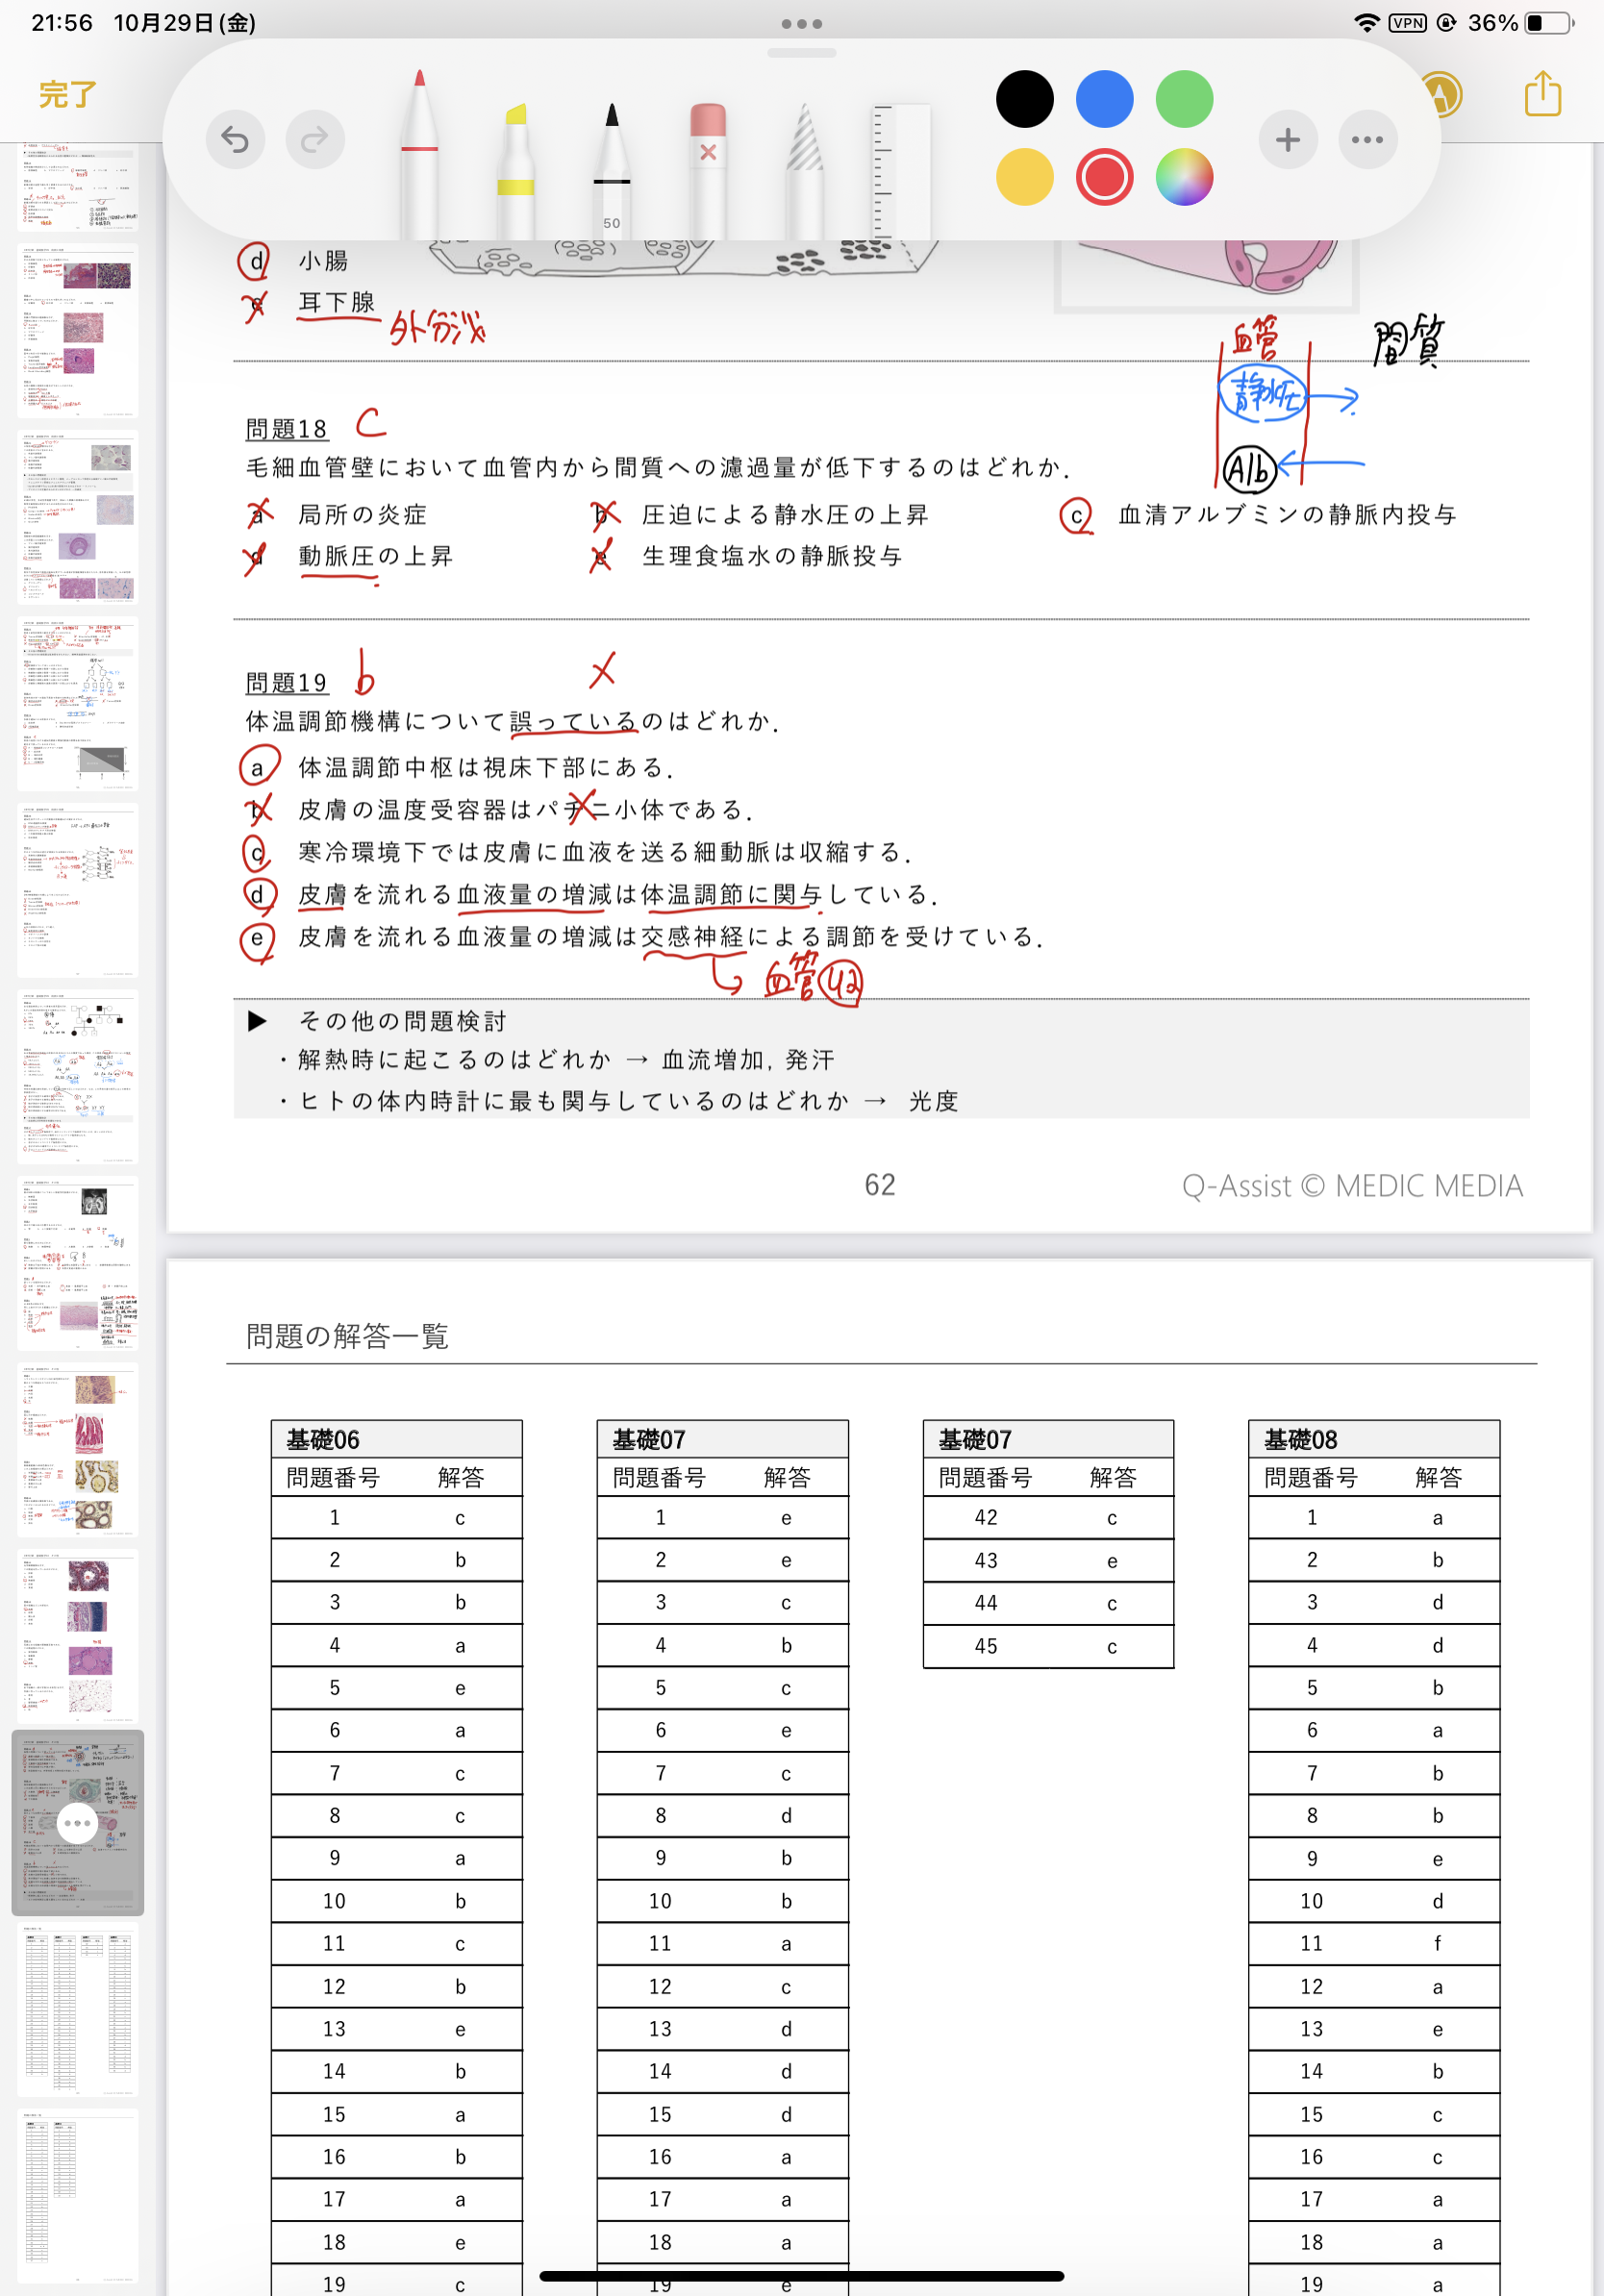Open the four-column answer table page thumbnail
The width and height of the screenshot is (1604, 2296).
click(x=77, y=2009)
